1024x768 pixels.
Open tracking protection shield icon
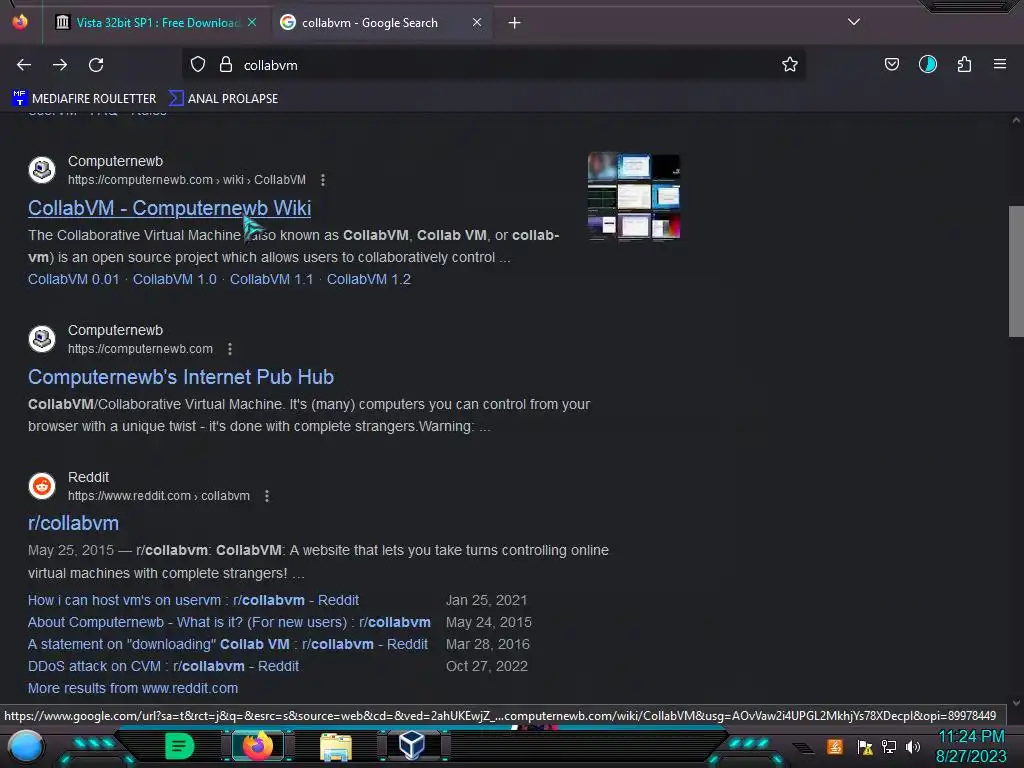coord(198,65)
